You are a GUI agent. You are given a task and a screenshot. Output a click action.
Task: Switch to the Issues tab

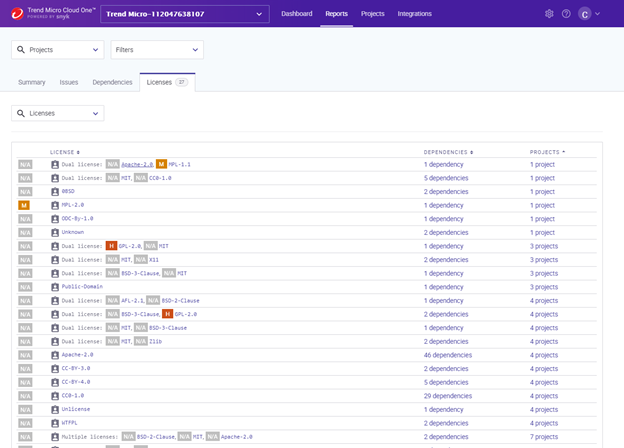68,82
